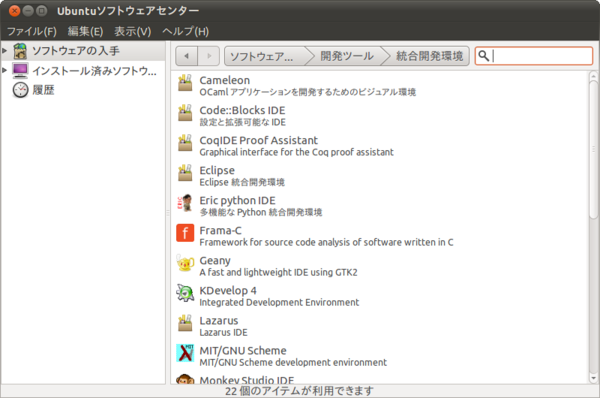600x398 pixels.
Task: Expand the インストール済みソフトウェア tree arrow
Action: pyautogui.click(x=5, y=70)
